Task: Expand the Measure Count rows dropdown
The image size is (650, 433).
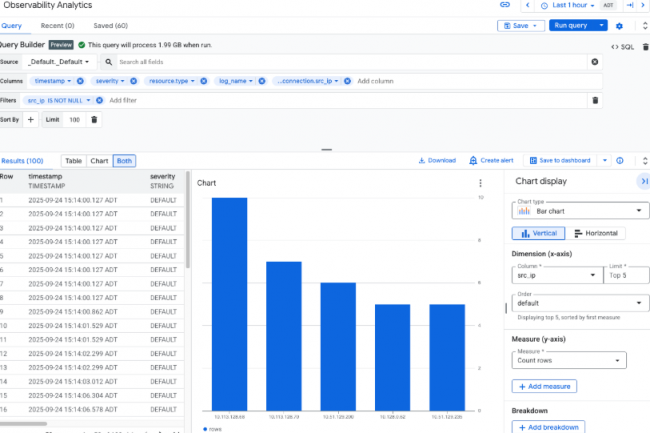Action: point(569,360)
